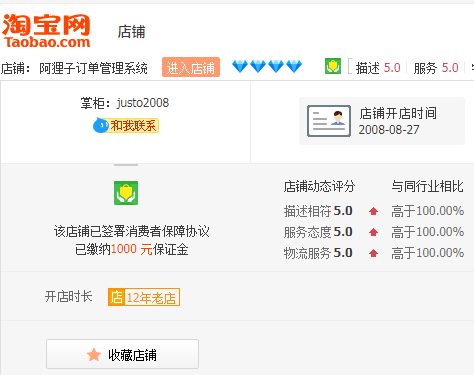Click the large green consumer guarantee badge
The image size is (474, 375).
tap(126, 193)
